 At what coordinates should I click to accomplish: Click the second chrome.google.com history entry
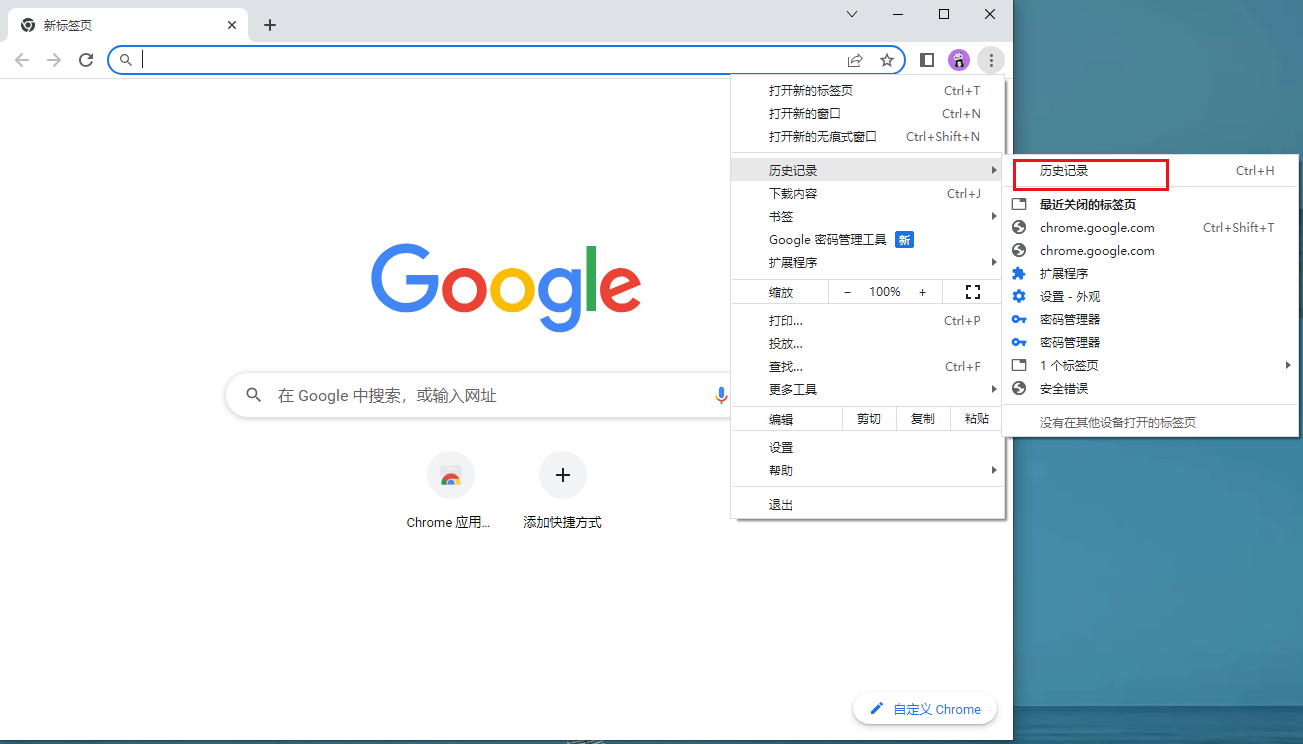pyautogui.click(x=1150, y=250)
